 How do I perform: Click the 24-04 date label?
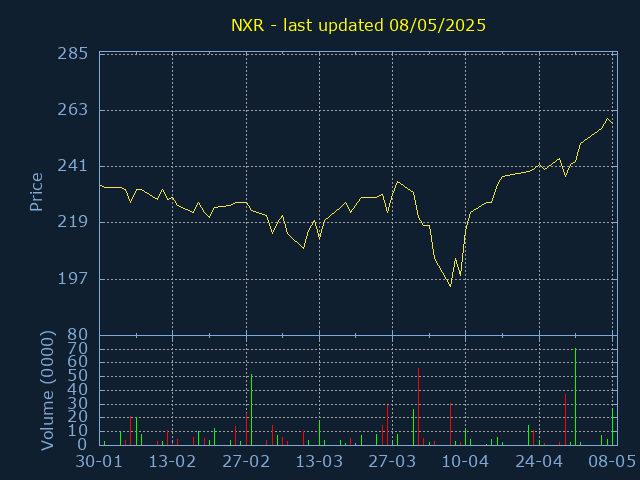[x=539, y=462]
